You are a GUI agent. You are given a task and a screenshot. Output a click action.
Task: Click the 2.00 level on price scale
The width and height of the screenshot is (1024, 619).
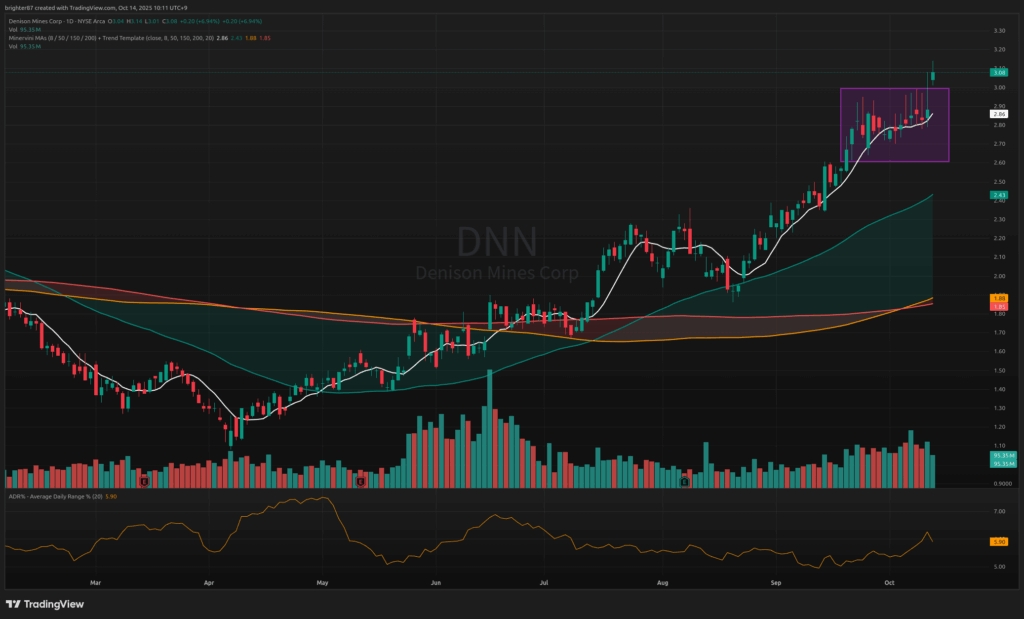click(x=998, y=276)
